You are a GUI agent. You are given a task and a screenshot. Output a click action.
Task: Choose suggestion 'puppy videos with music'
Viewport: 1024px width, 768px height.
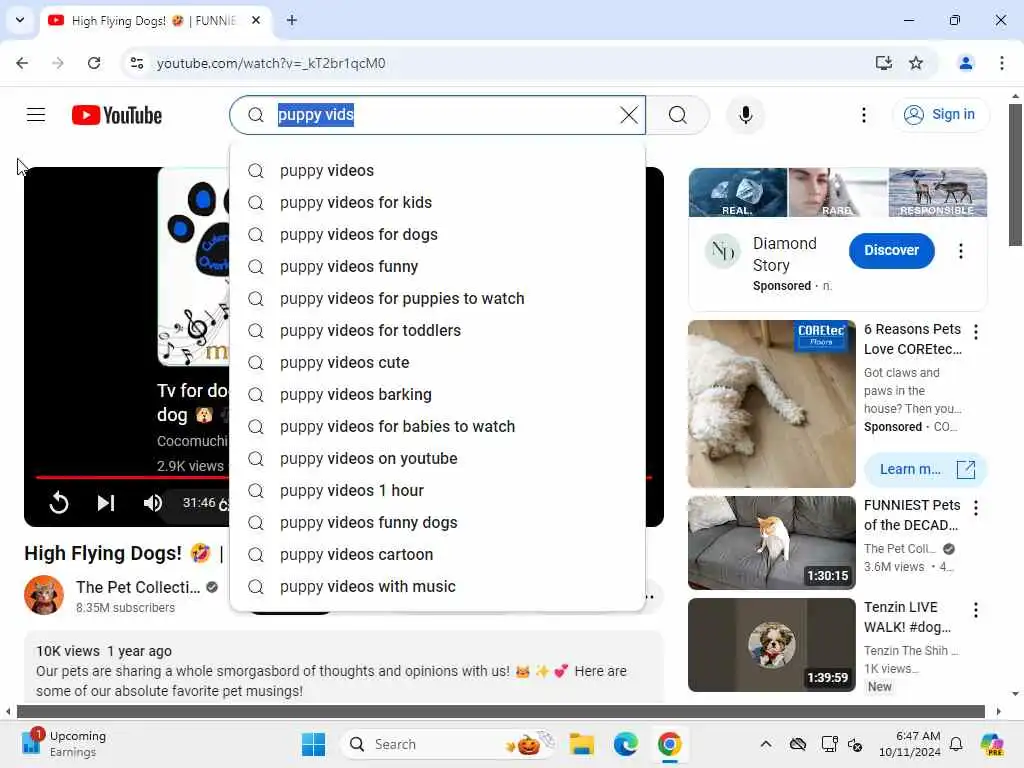pos(438,586)
